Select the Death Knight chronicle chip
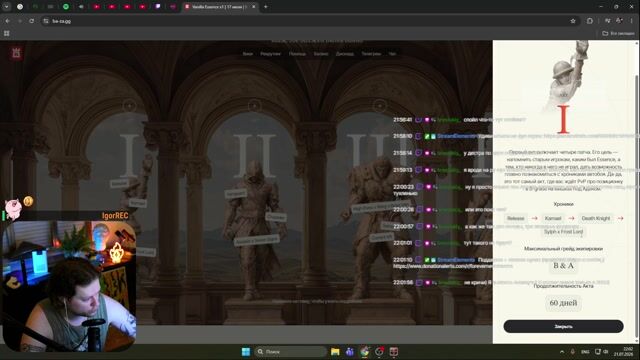The image size is (640, 360). 596,218
